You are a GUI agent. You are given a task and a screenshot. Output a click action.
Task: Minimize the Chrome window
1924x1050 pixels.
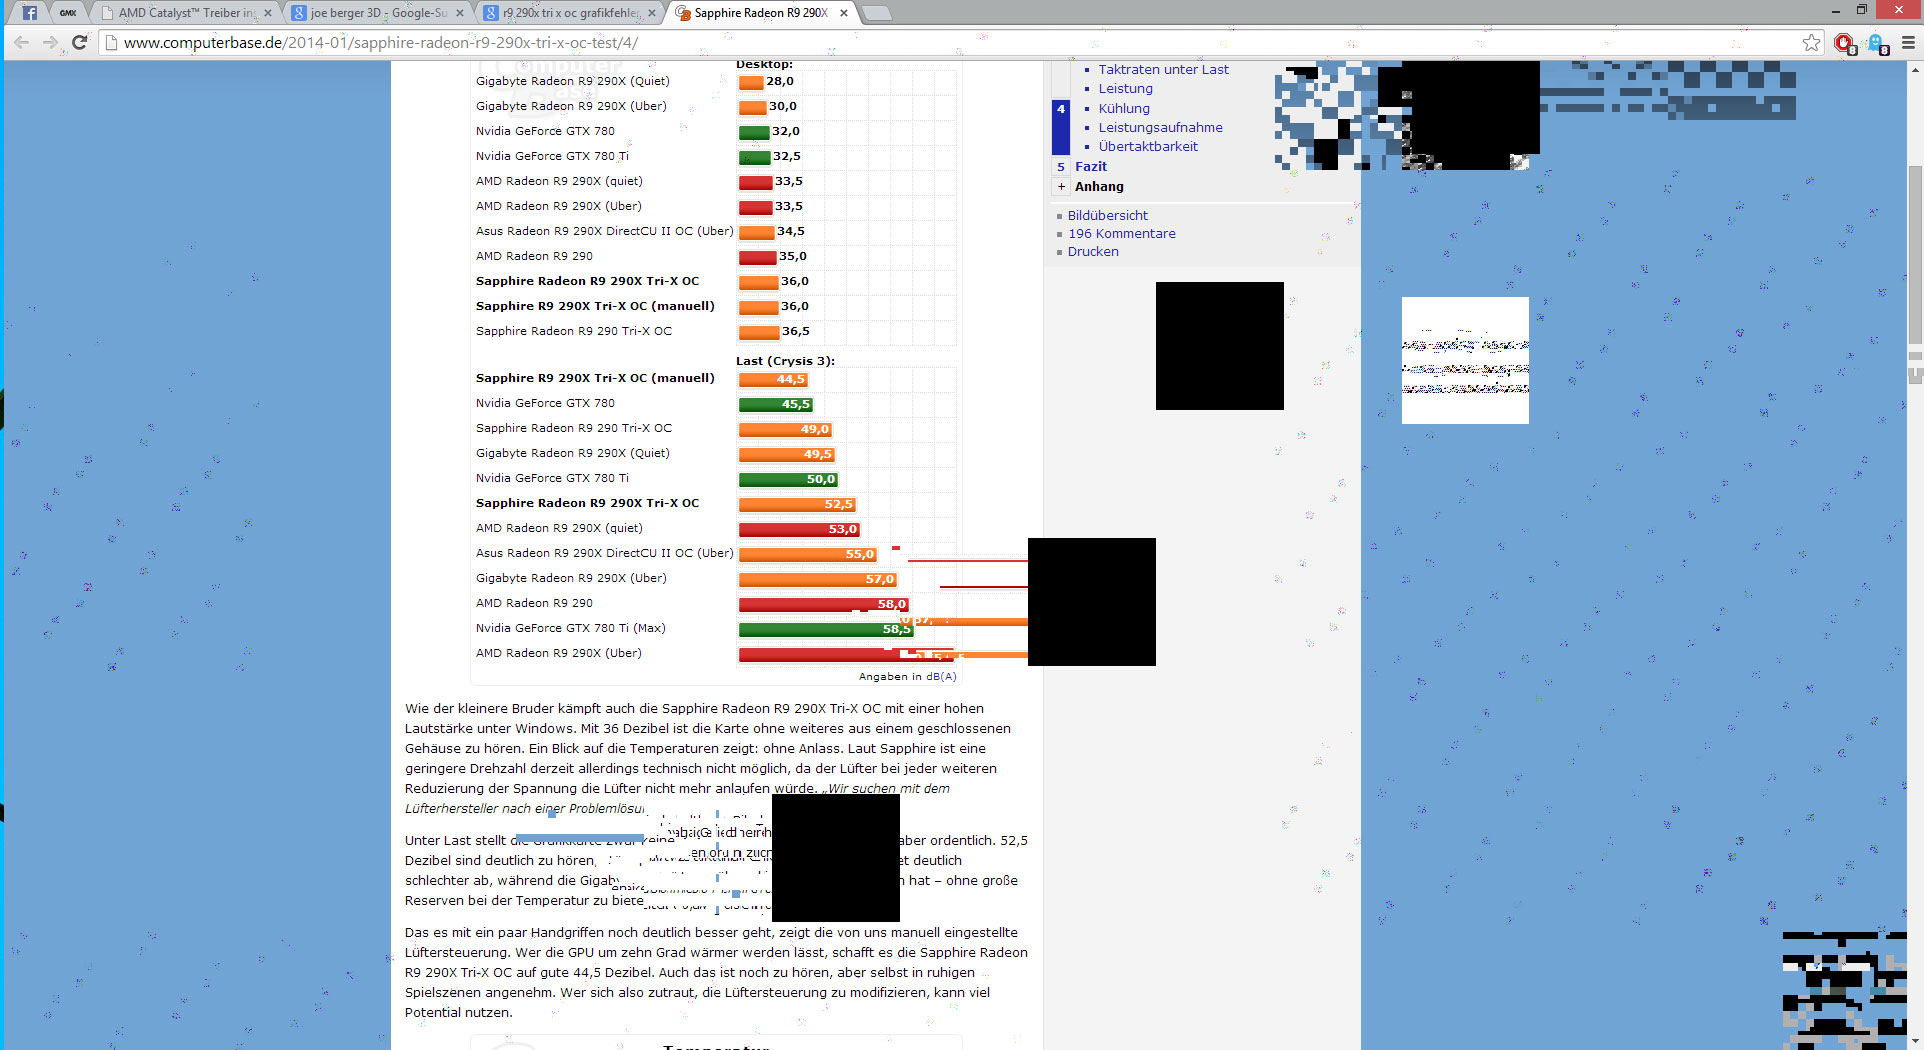point(1836,10)
